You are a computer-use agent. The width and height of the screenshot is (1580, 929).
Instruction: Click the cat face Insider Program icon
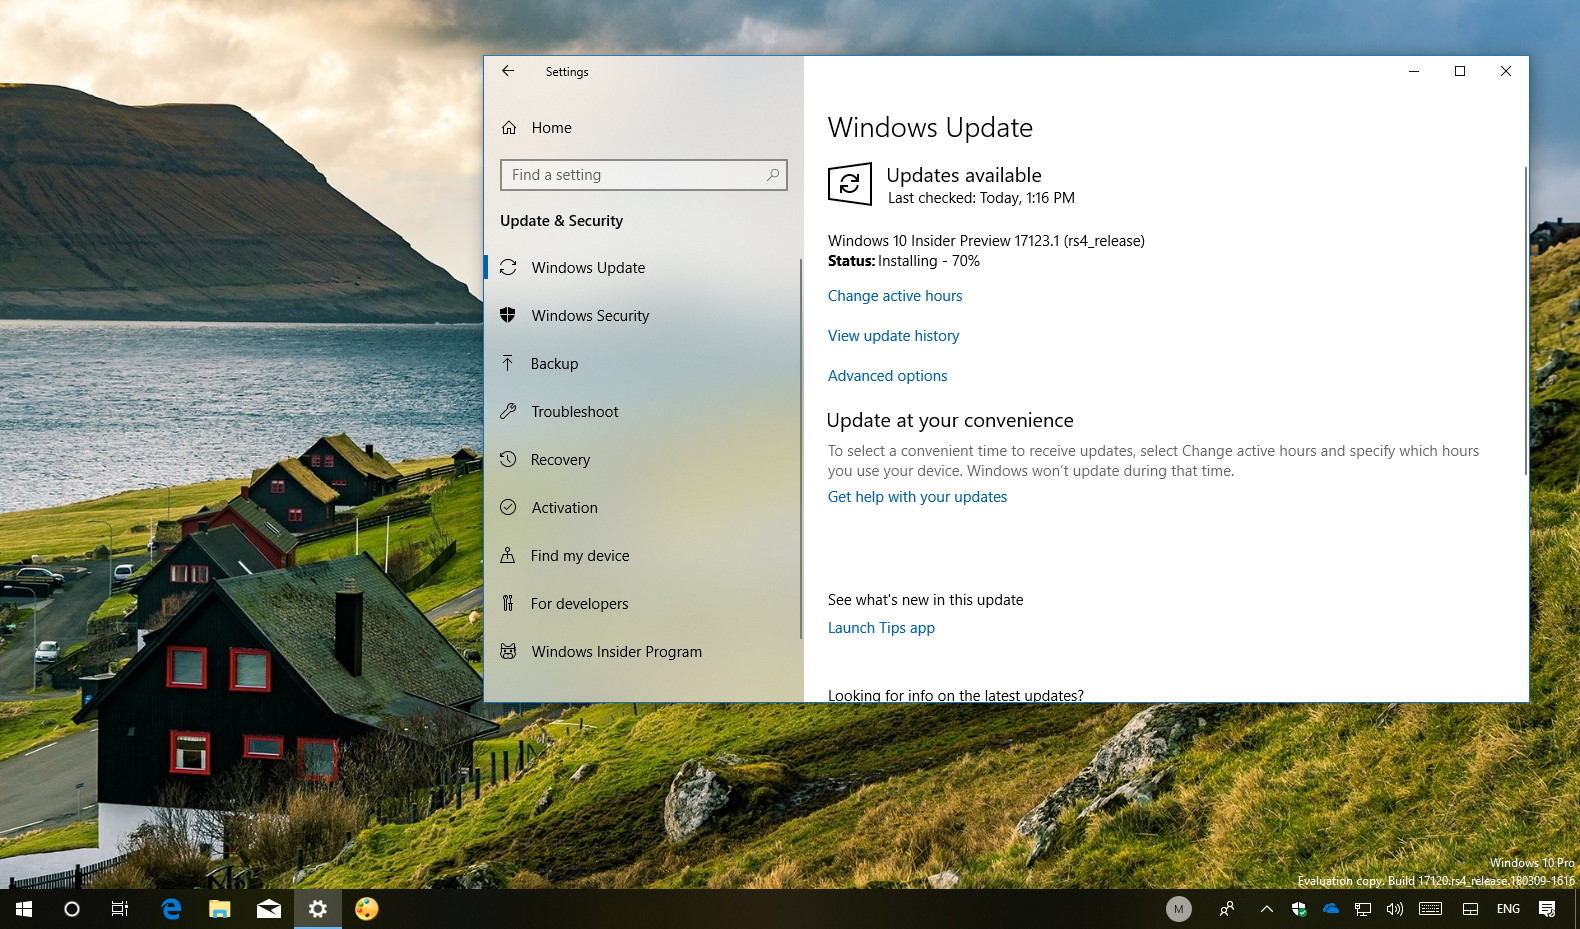pos(508,651)
